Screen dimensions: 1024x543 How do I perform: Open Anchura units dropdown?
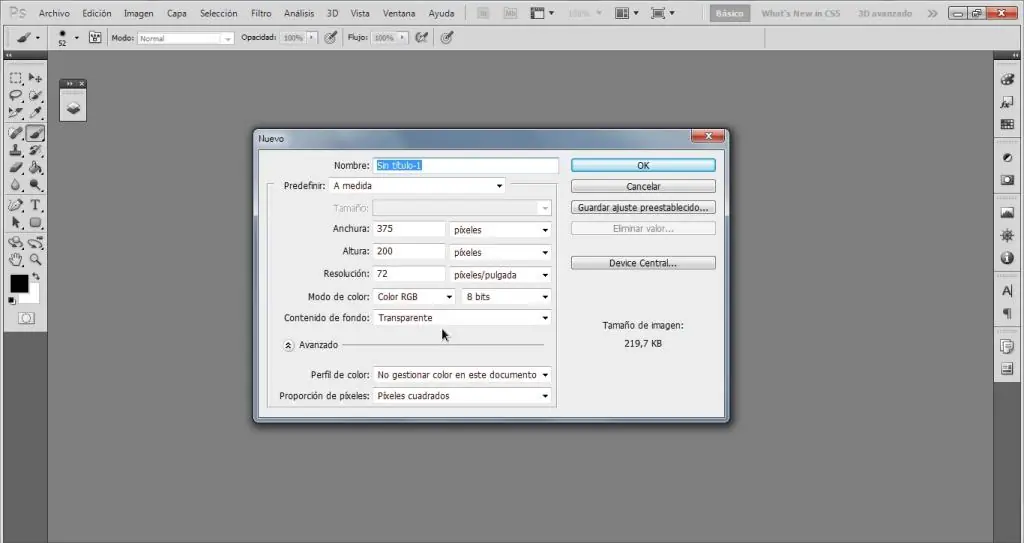coord(500,230)
